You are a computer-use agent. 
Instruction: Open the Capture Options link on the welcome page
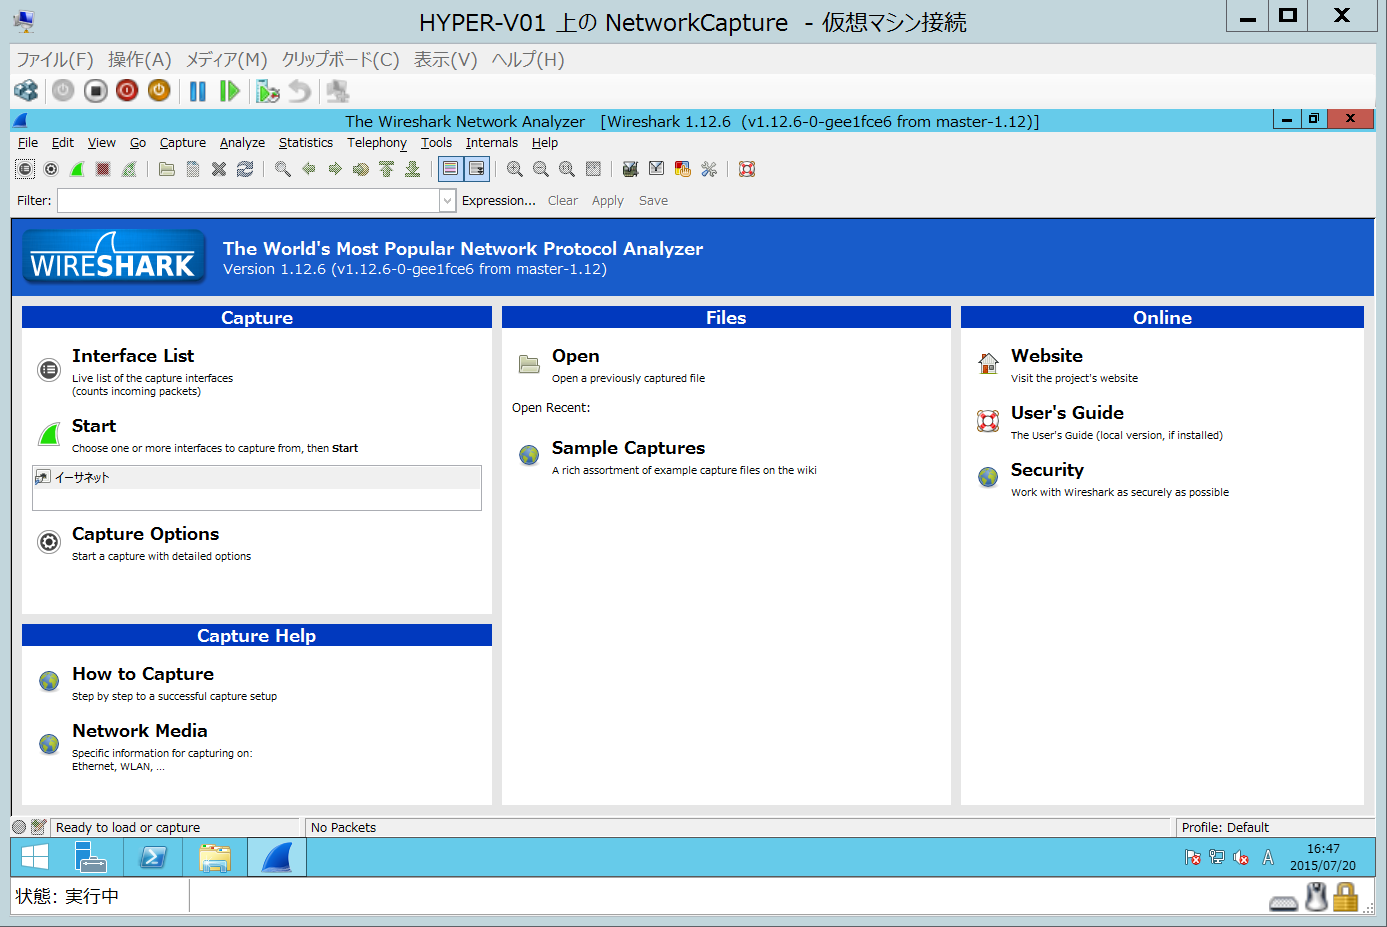(x=145, y=534)
